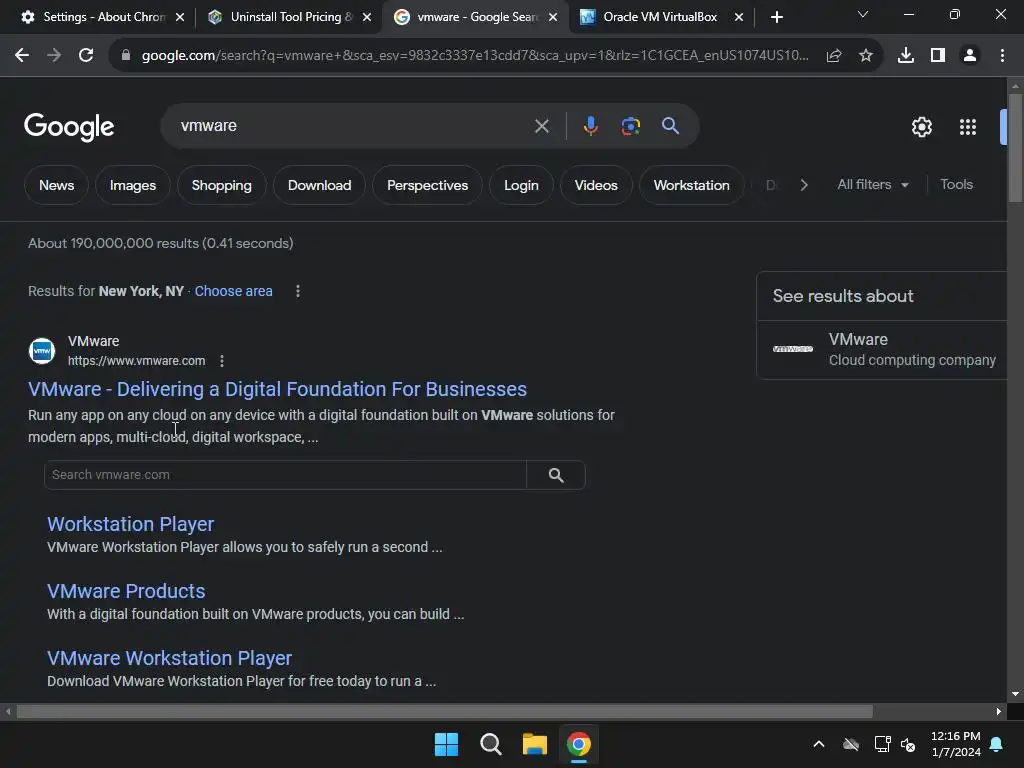Screen dimensions: 1024x768
Task: Select the Download filter chip
Action: click(319, 185)
